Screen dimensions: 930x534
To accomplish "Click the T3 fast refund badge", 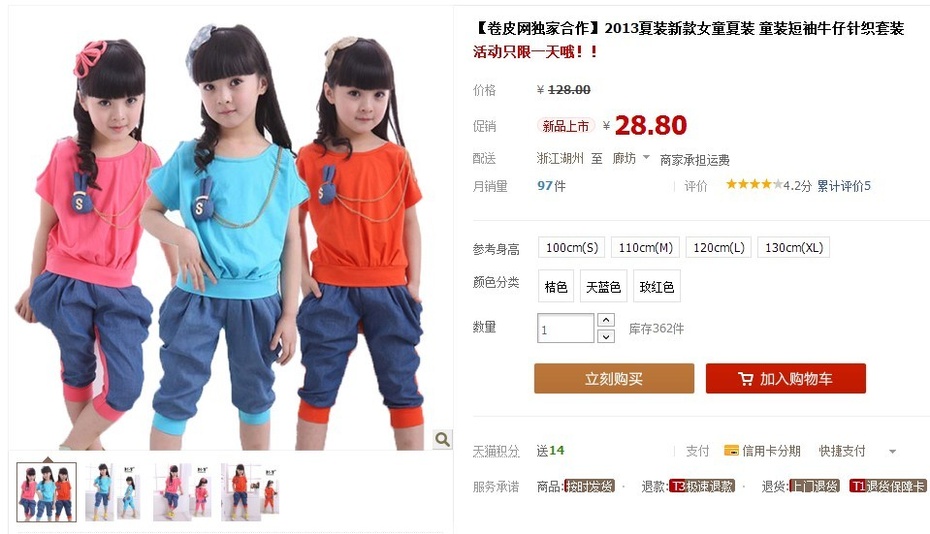I will tap(702, 486).
